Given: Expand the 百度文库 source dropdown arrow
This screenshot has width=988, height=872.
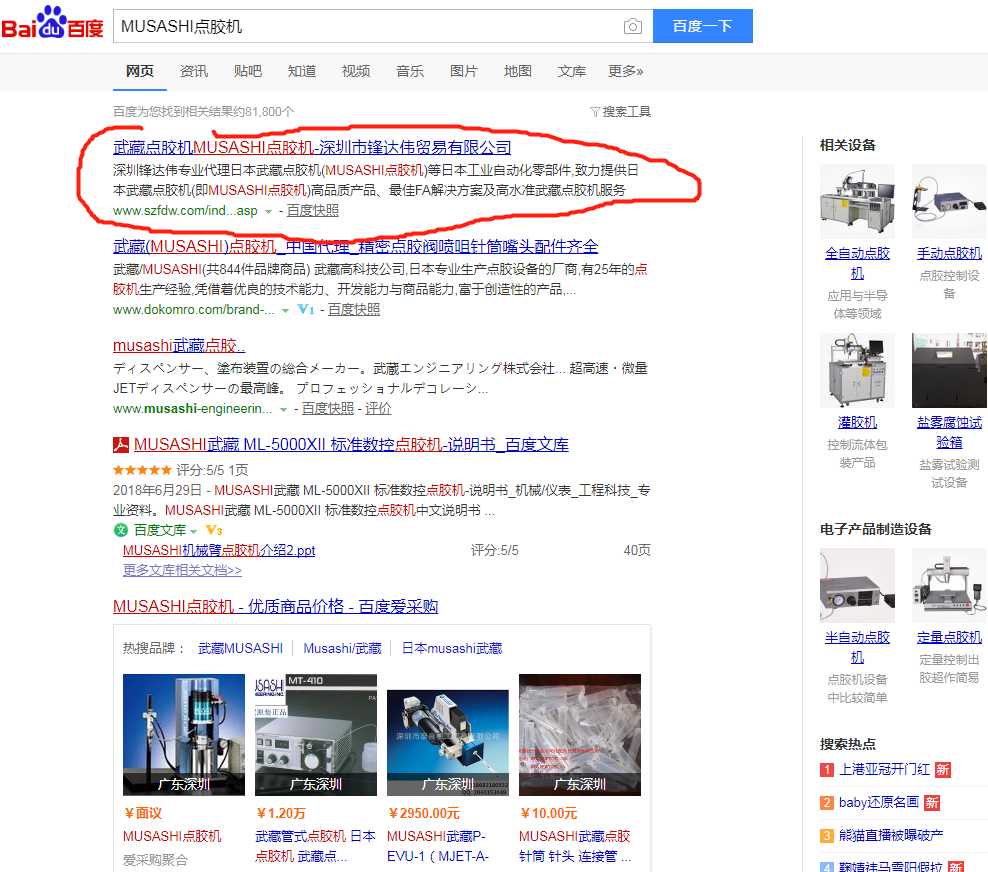Looking at the screenshot, I should click(x=193, y=531).
